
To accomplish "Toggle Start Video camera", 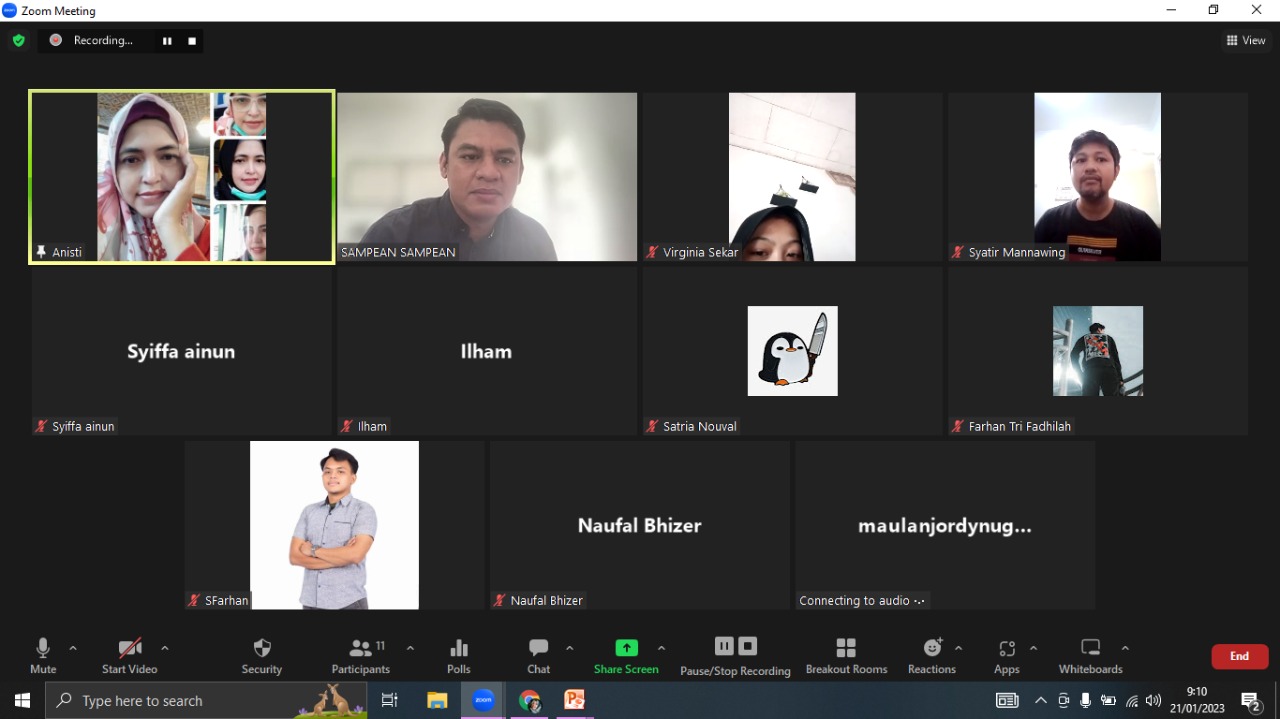I will click(x=129, y=655).
